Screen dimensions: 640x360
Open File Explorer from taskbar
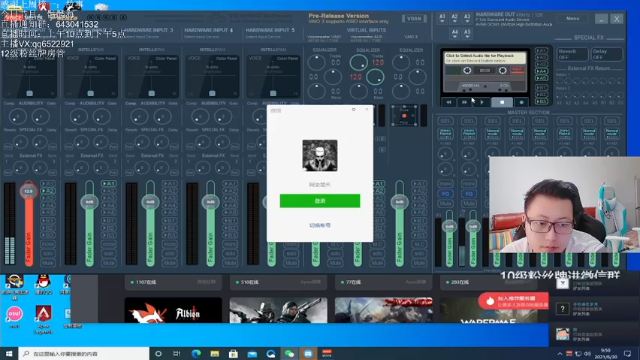[215, 353]
